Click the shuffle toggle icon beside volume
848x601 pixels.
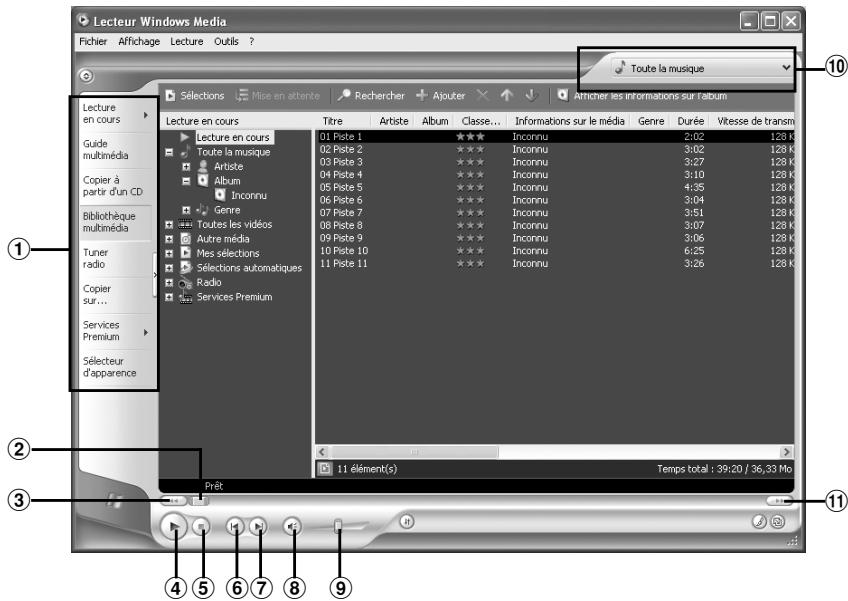click(407, 521)
